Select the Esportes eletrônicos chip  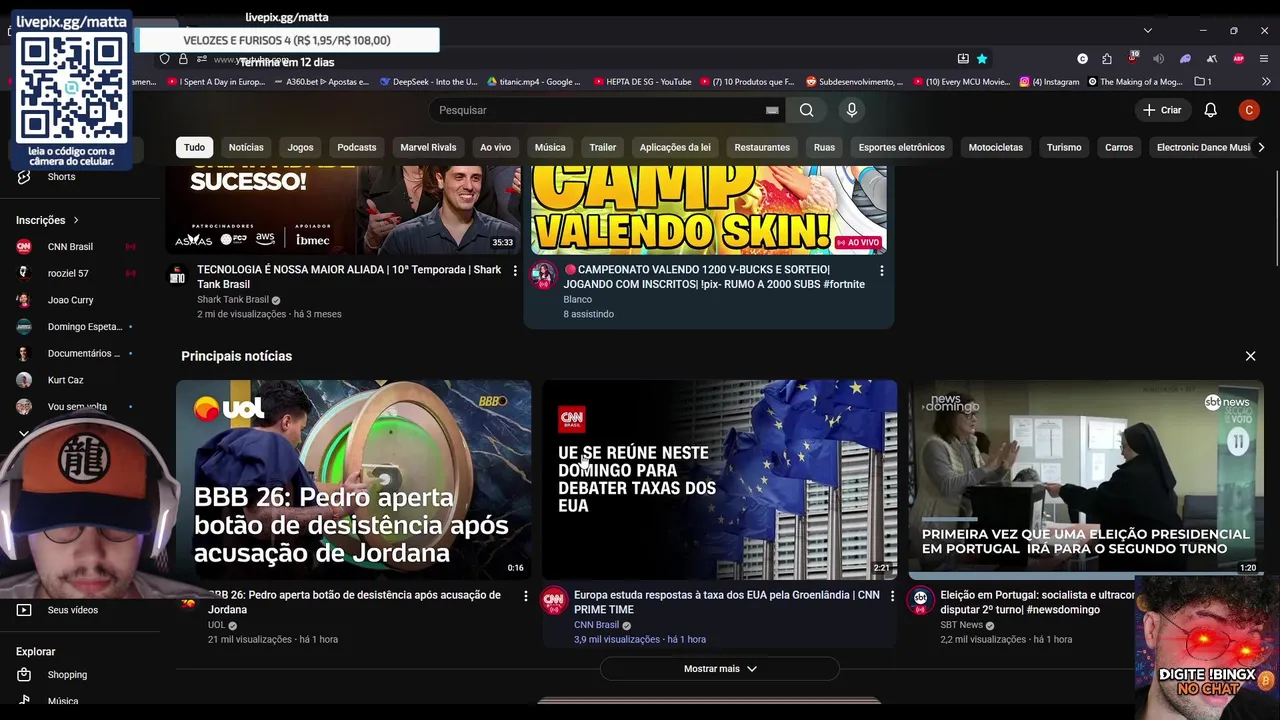(901, 147)
